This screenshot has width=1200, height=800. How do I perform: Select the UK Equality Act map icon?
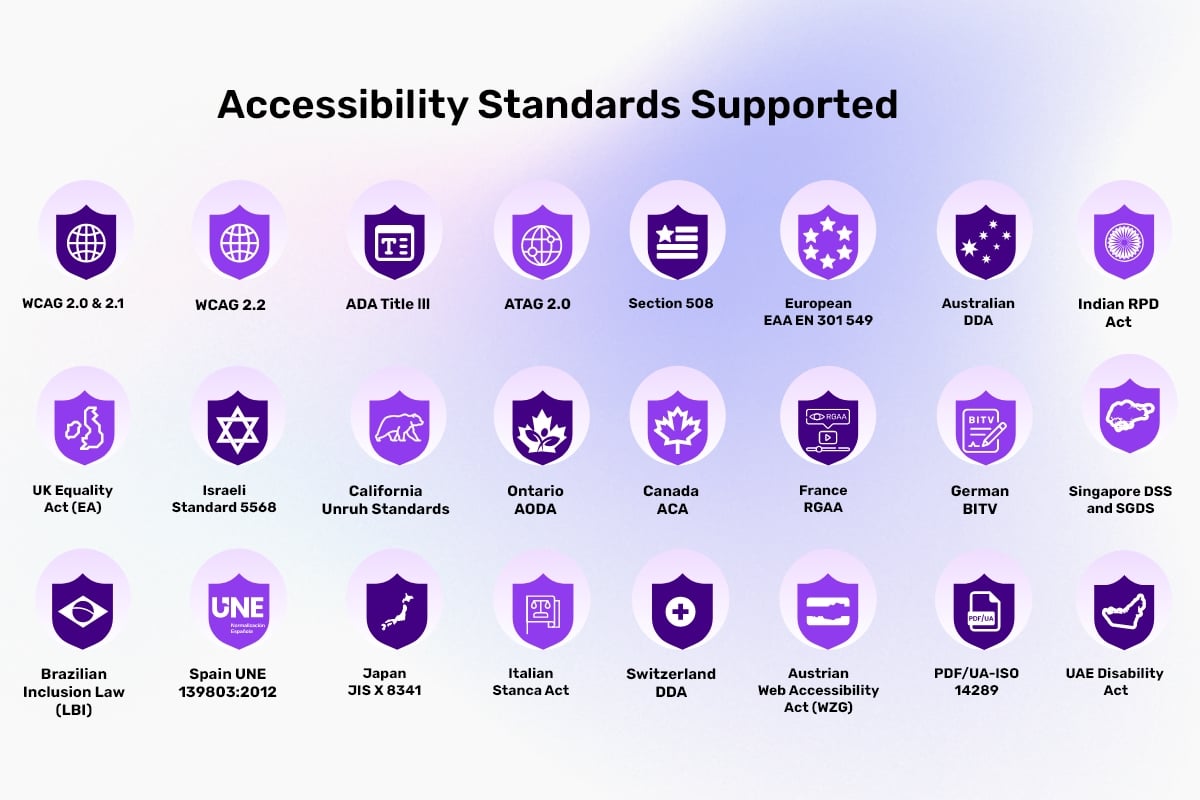(85, 427)
